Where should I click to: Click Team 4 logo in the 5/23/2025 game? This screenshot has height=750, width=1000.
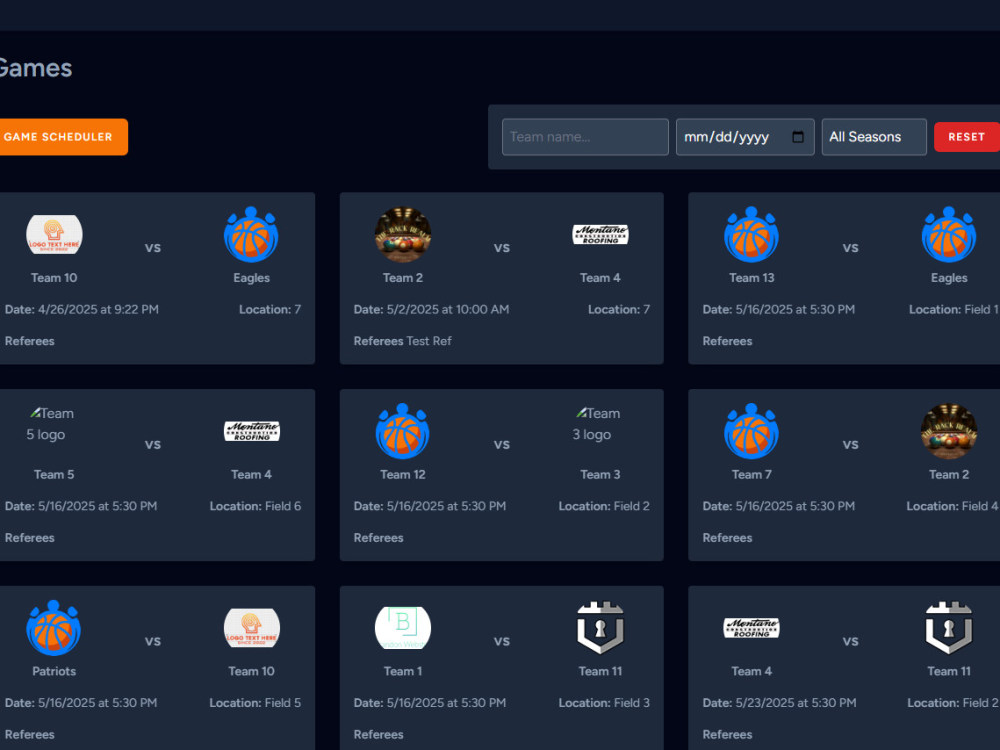(x=751, y=628)
